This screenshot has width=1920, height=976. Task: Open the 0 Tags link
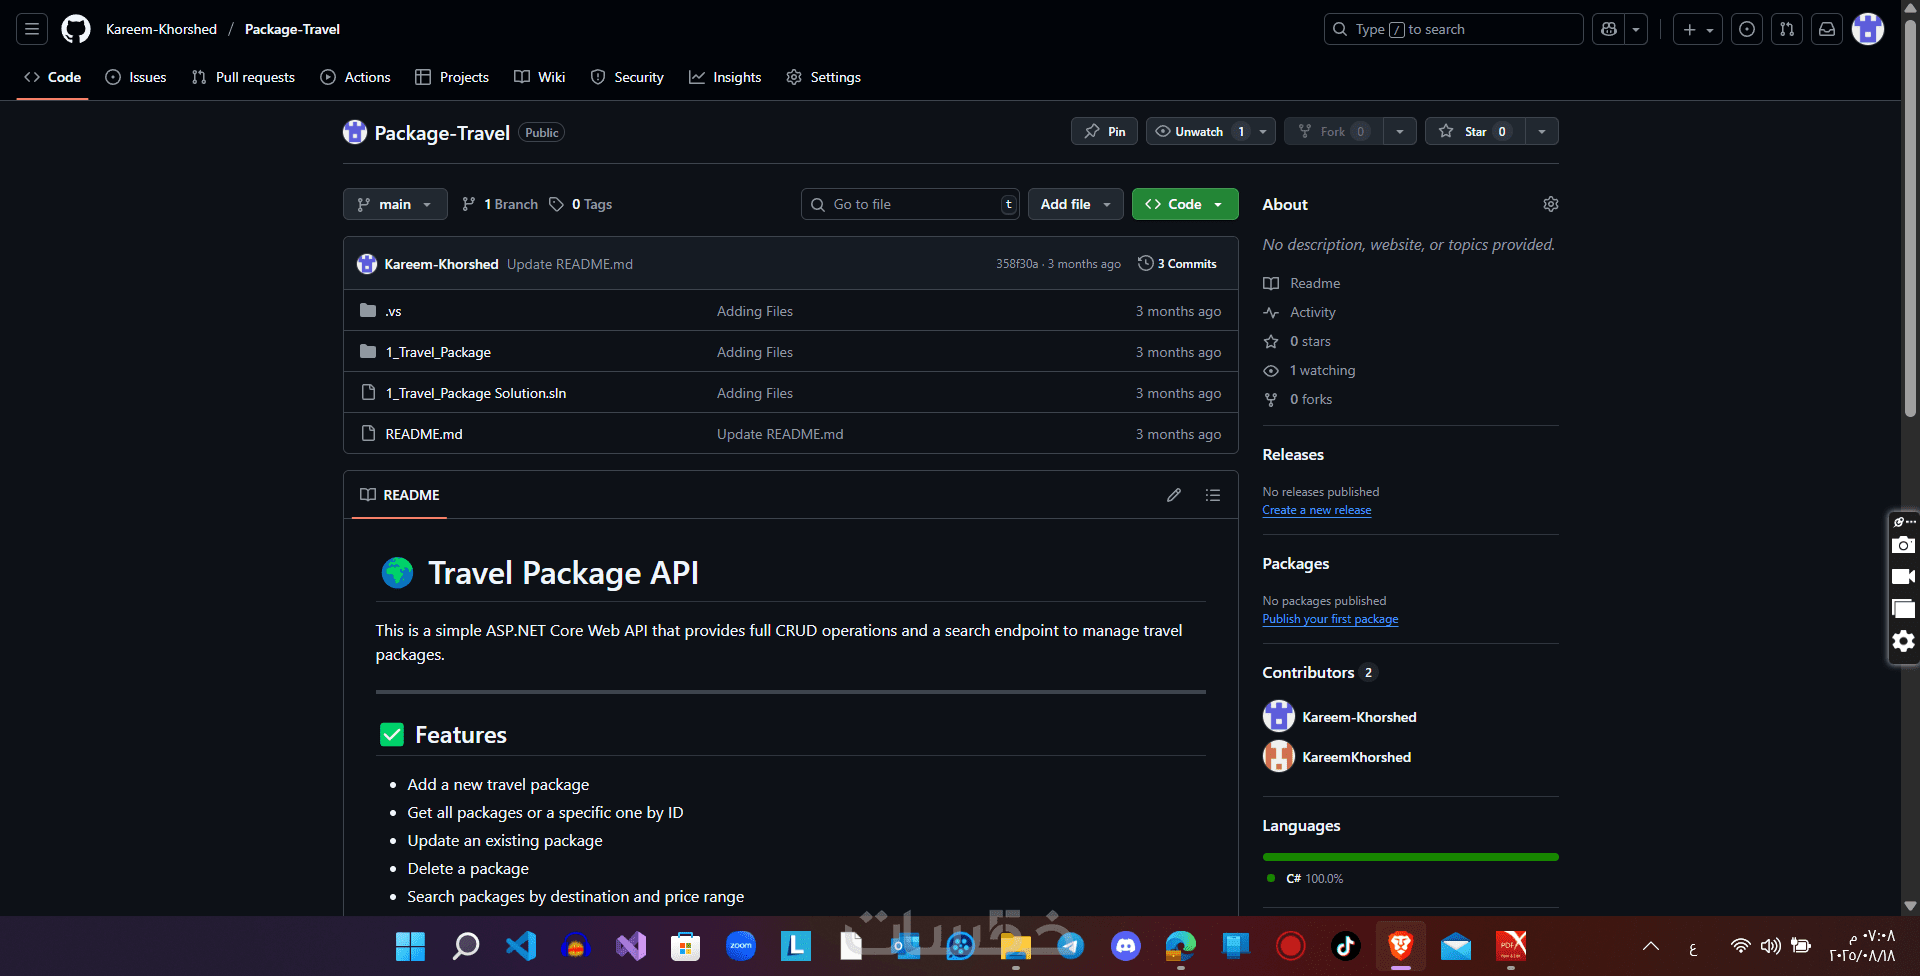[581, 204]
